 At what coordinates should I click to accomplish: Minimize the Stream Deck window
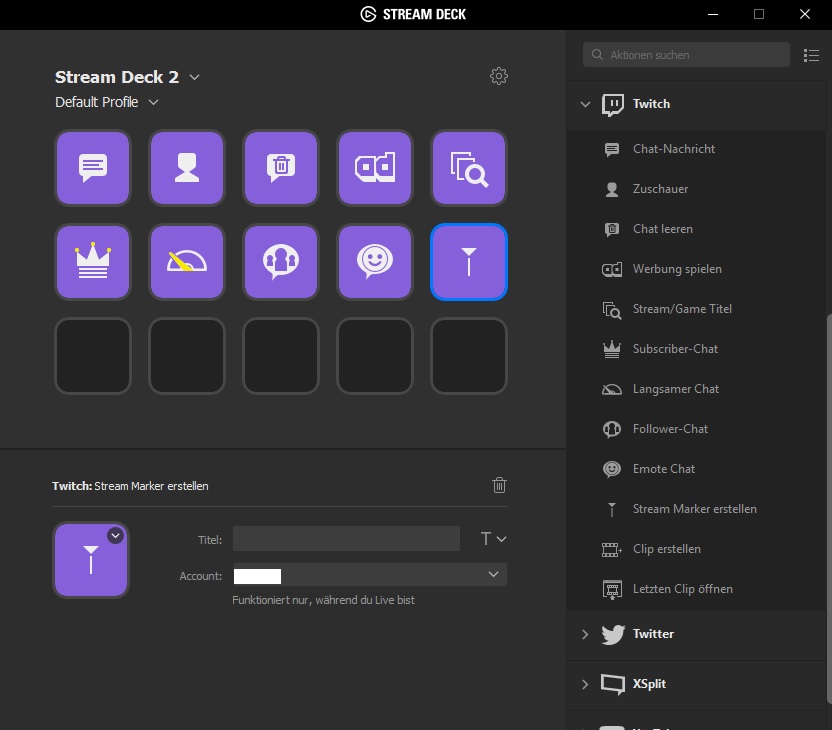point(713,14)
